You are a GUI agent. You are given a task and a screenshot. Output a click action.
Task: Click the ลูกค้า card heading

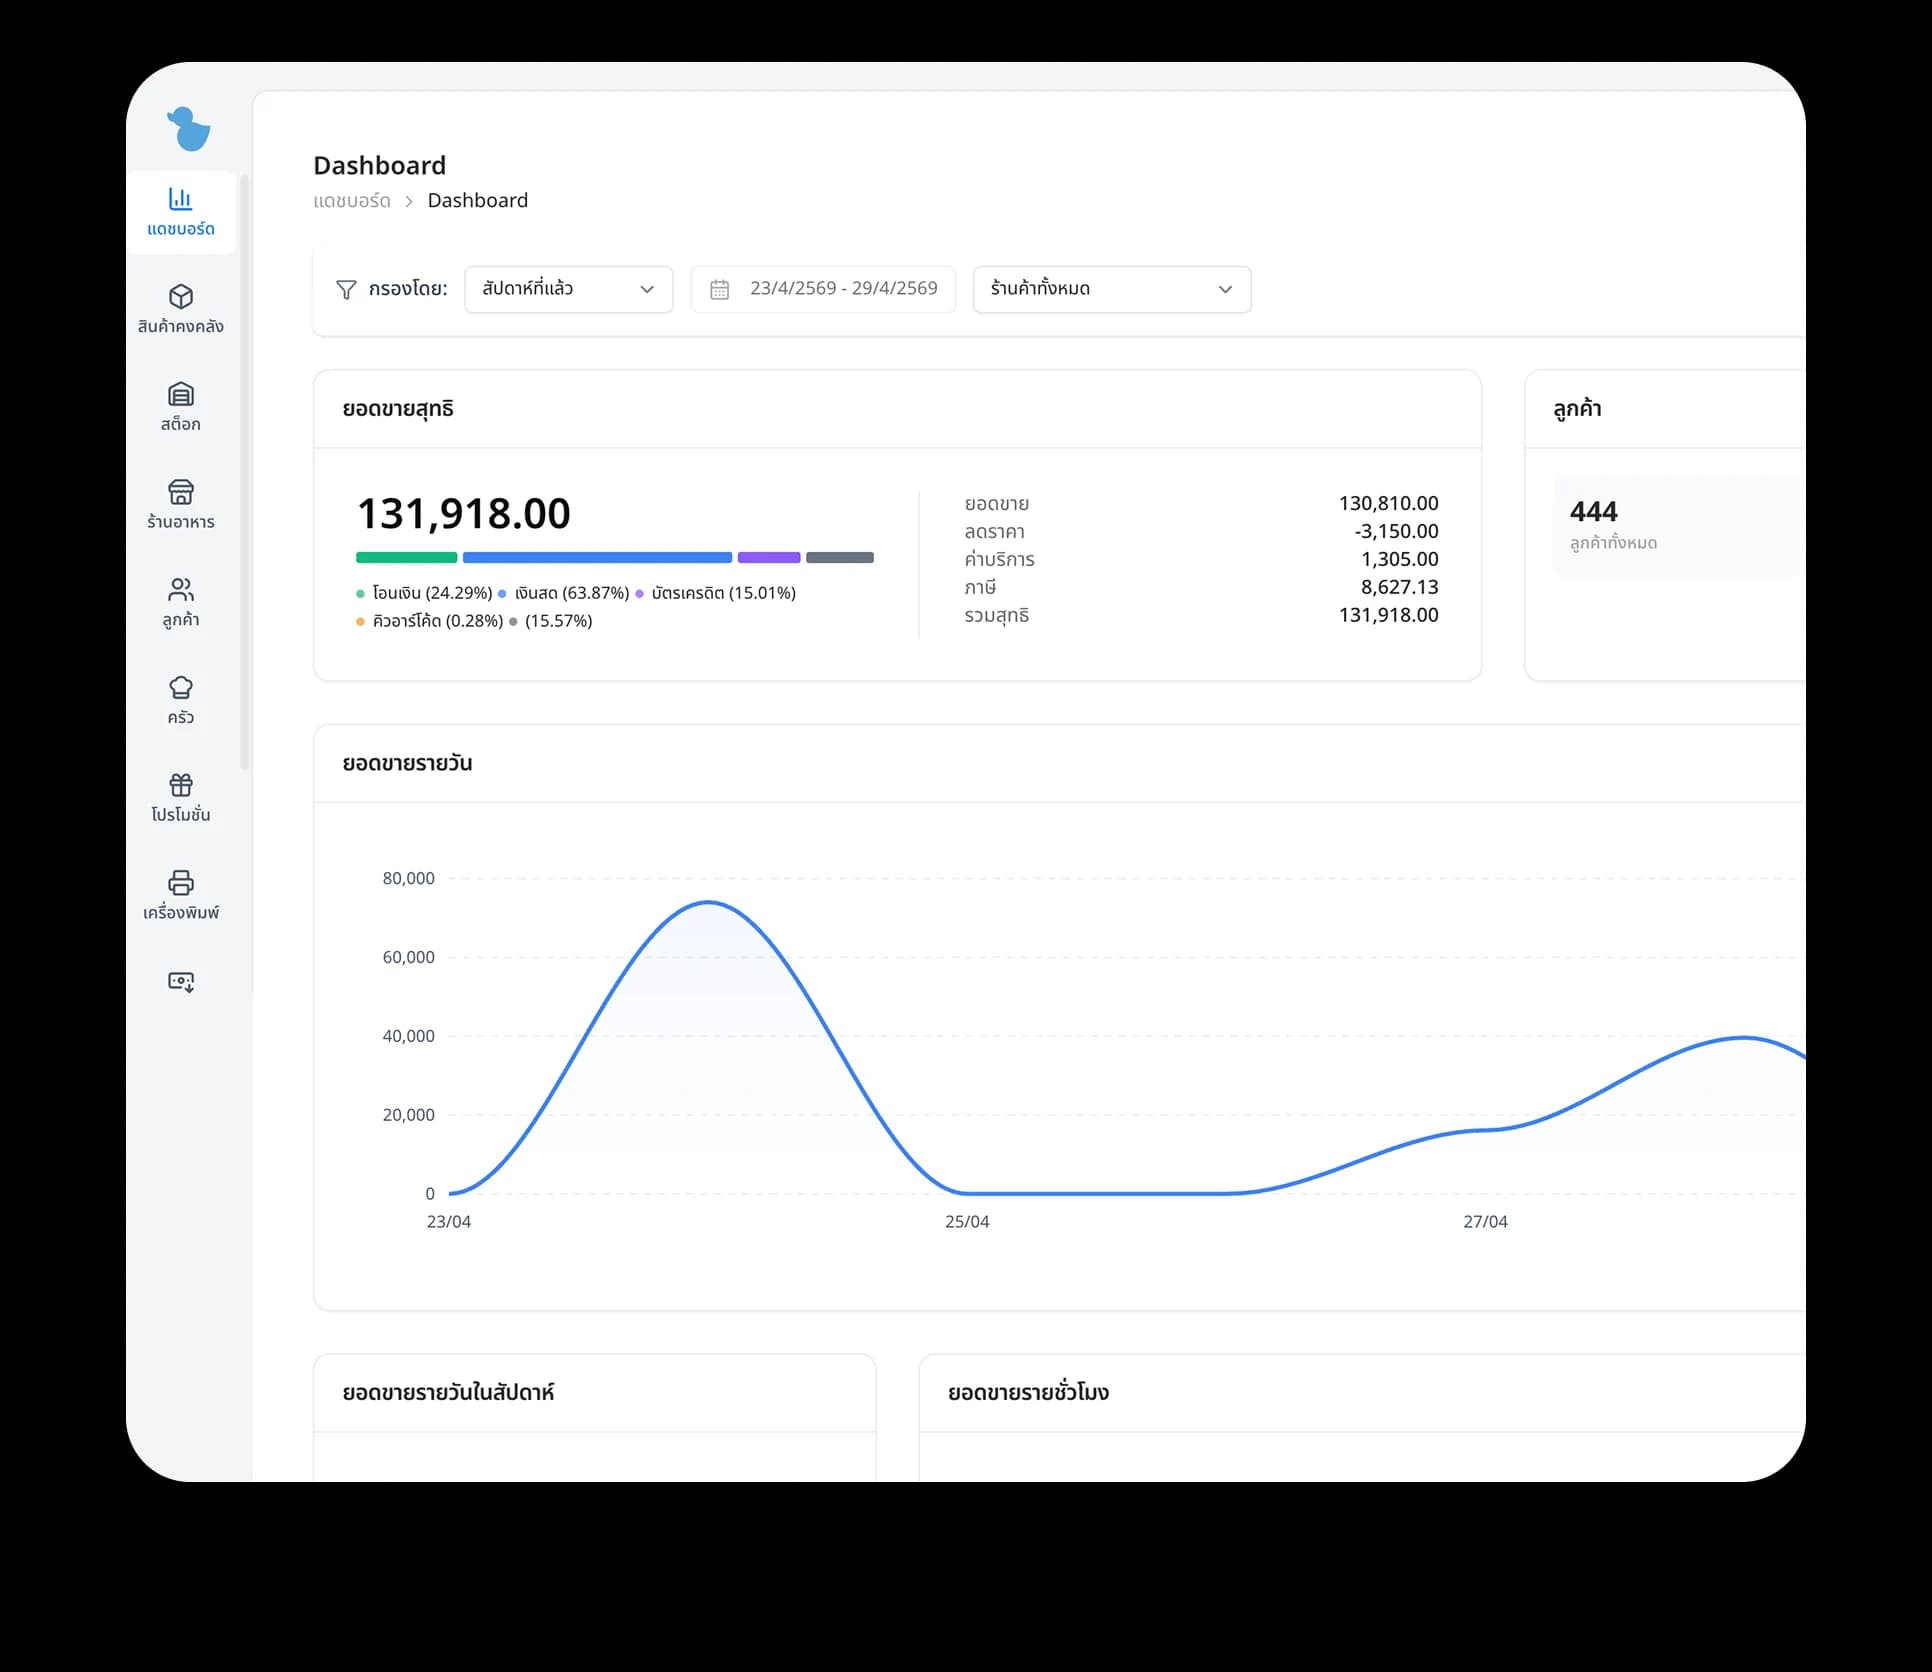pos(1577,409)
